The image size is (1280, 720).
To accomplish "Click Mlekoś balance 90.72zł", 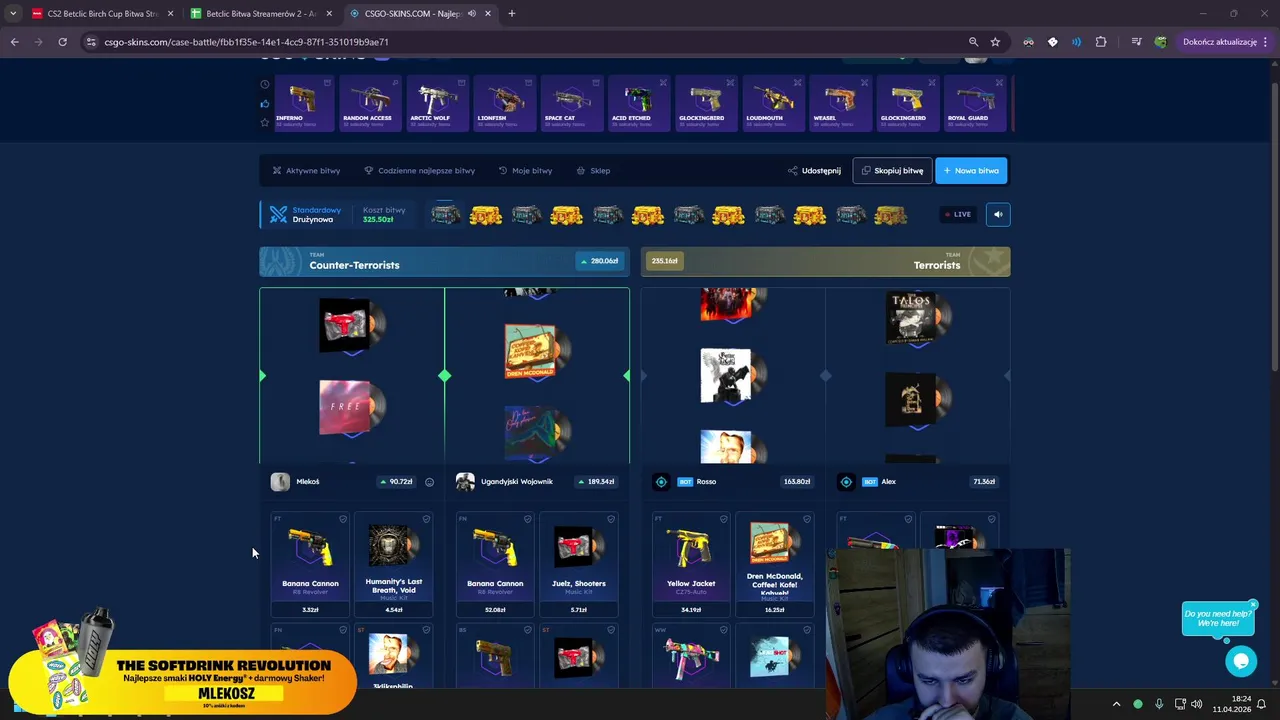I will point(396,482).
